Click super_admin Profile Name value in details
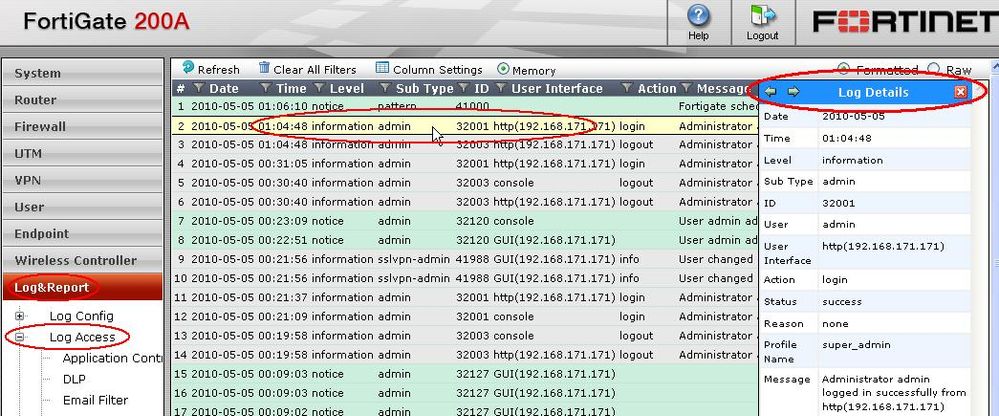999x416 pixels. pos(856,345)
